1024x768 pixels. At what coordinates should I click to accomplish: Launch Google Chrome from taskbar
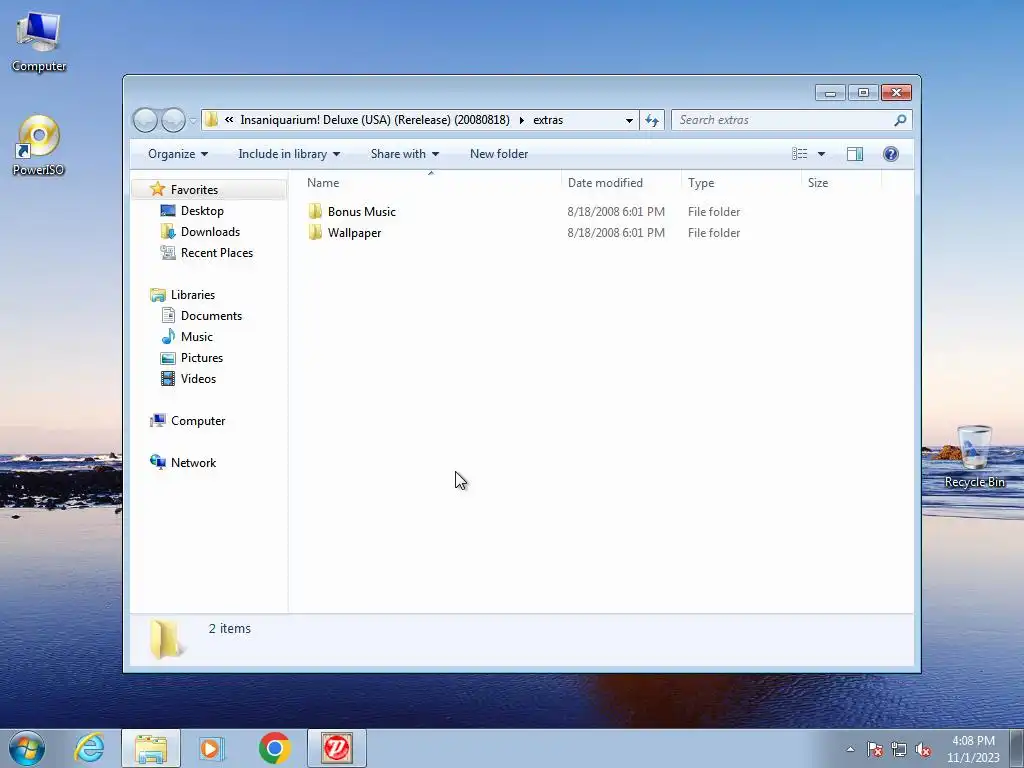click(x=274, y=748)
